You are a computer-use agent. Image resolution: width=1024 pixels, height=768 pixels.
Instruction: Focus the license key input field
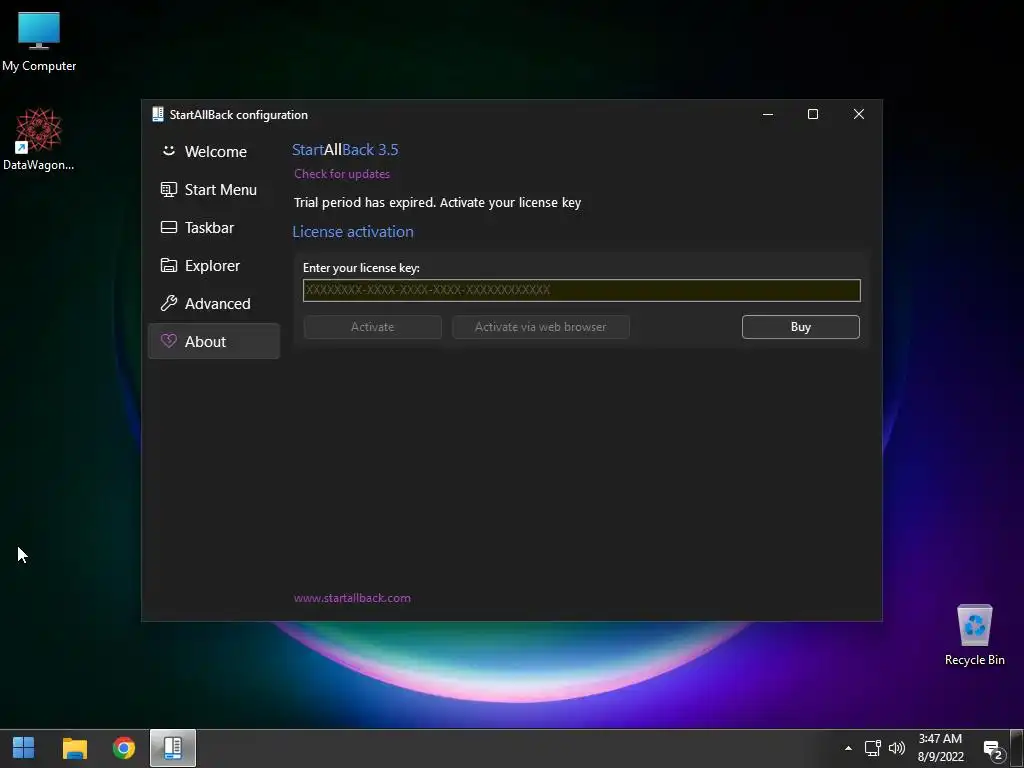[x=581, y=290]
